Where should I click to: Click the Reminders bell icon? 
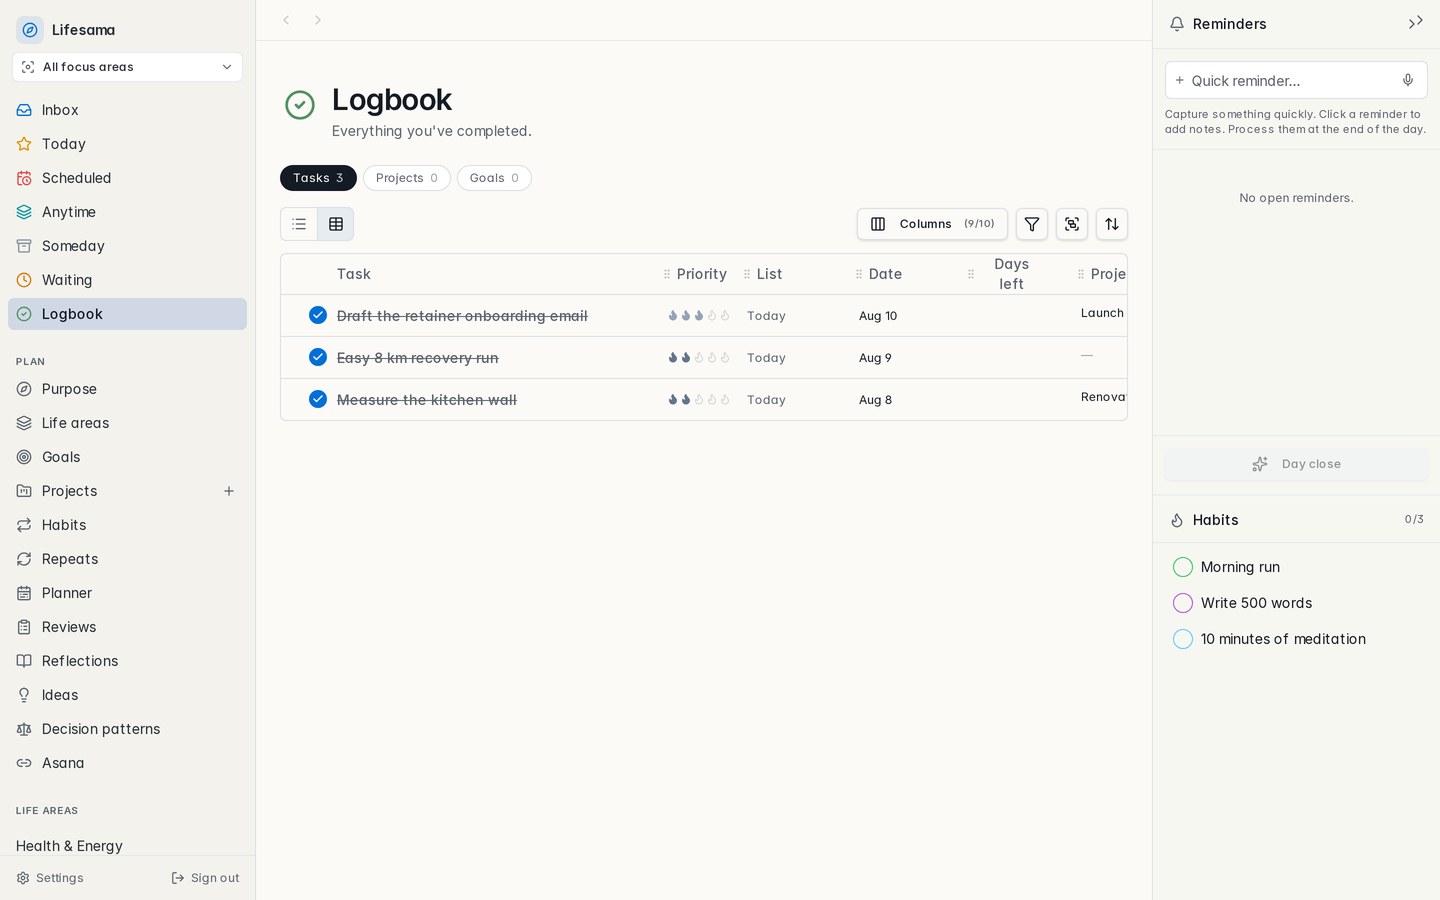(1177, 24)
